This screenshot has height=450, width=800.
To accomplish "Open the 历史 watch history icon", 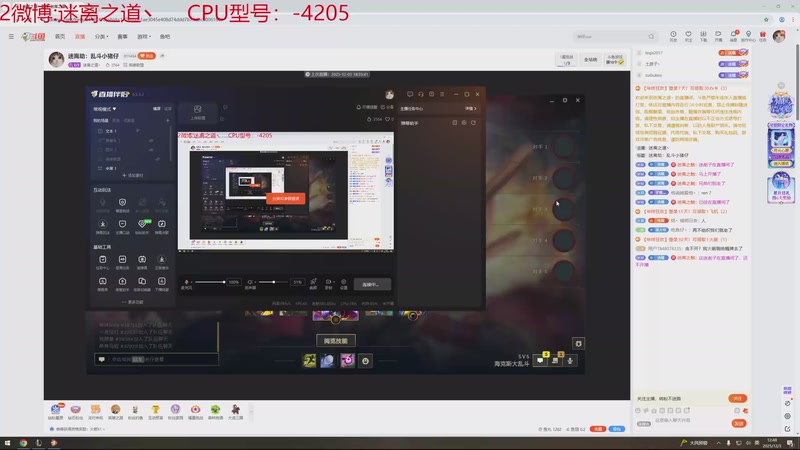I will coord(673,36).
